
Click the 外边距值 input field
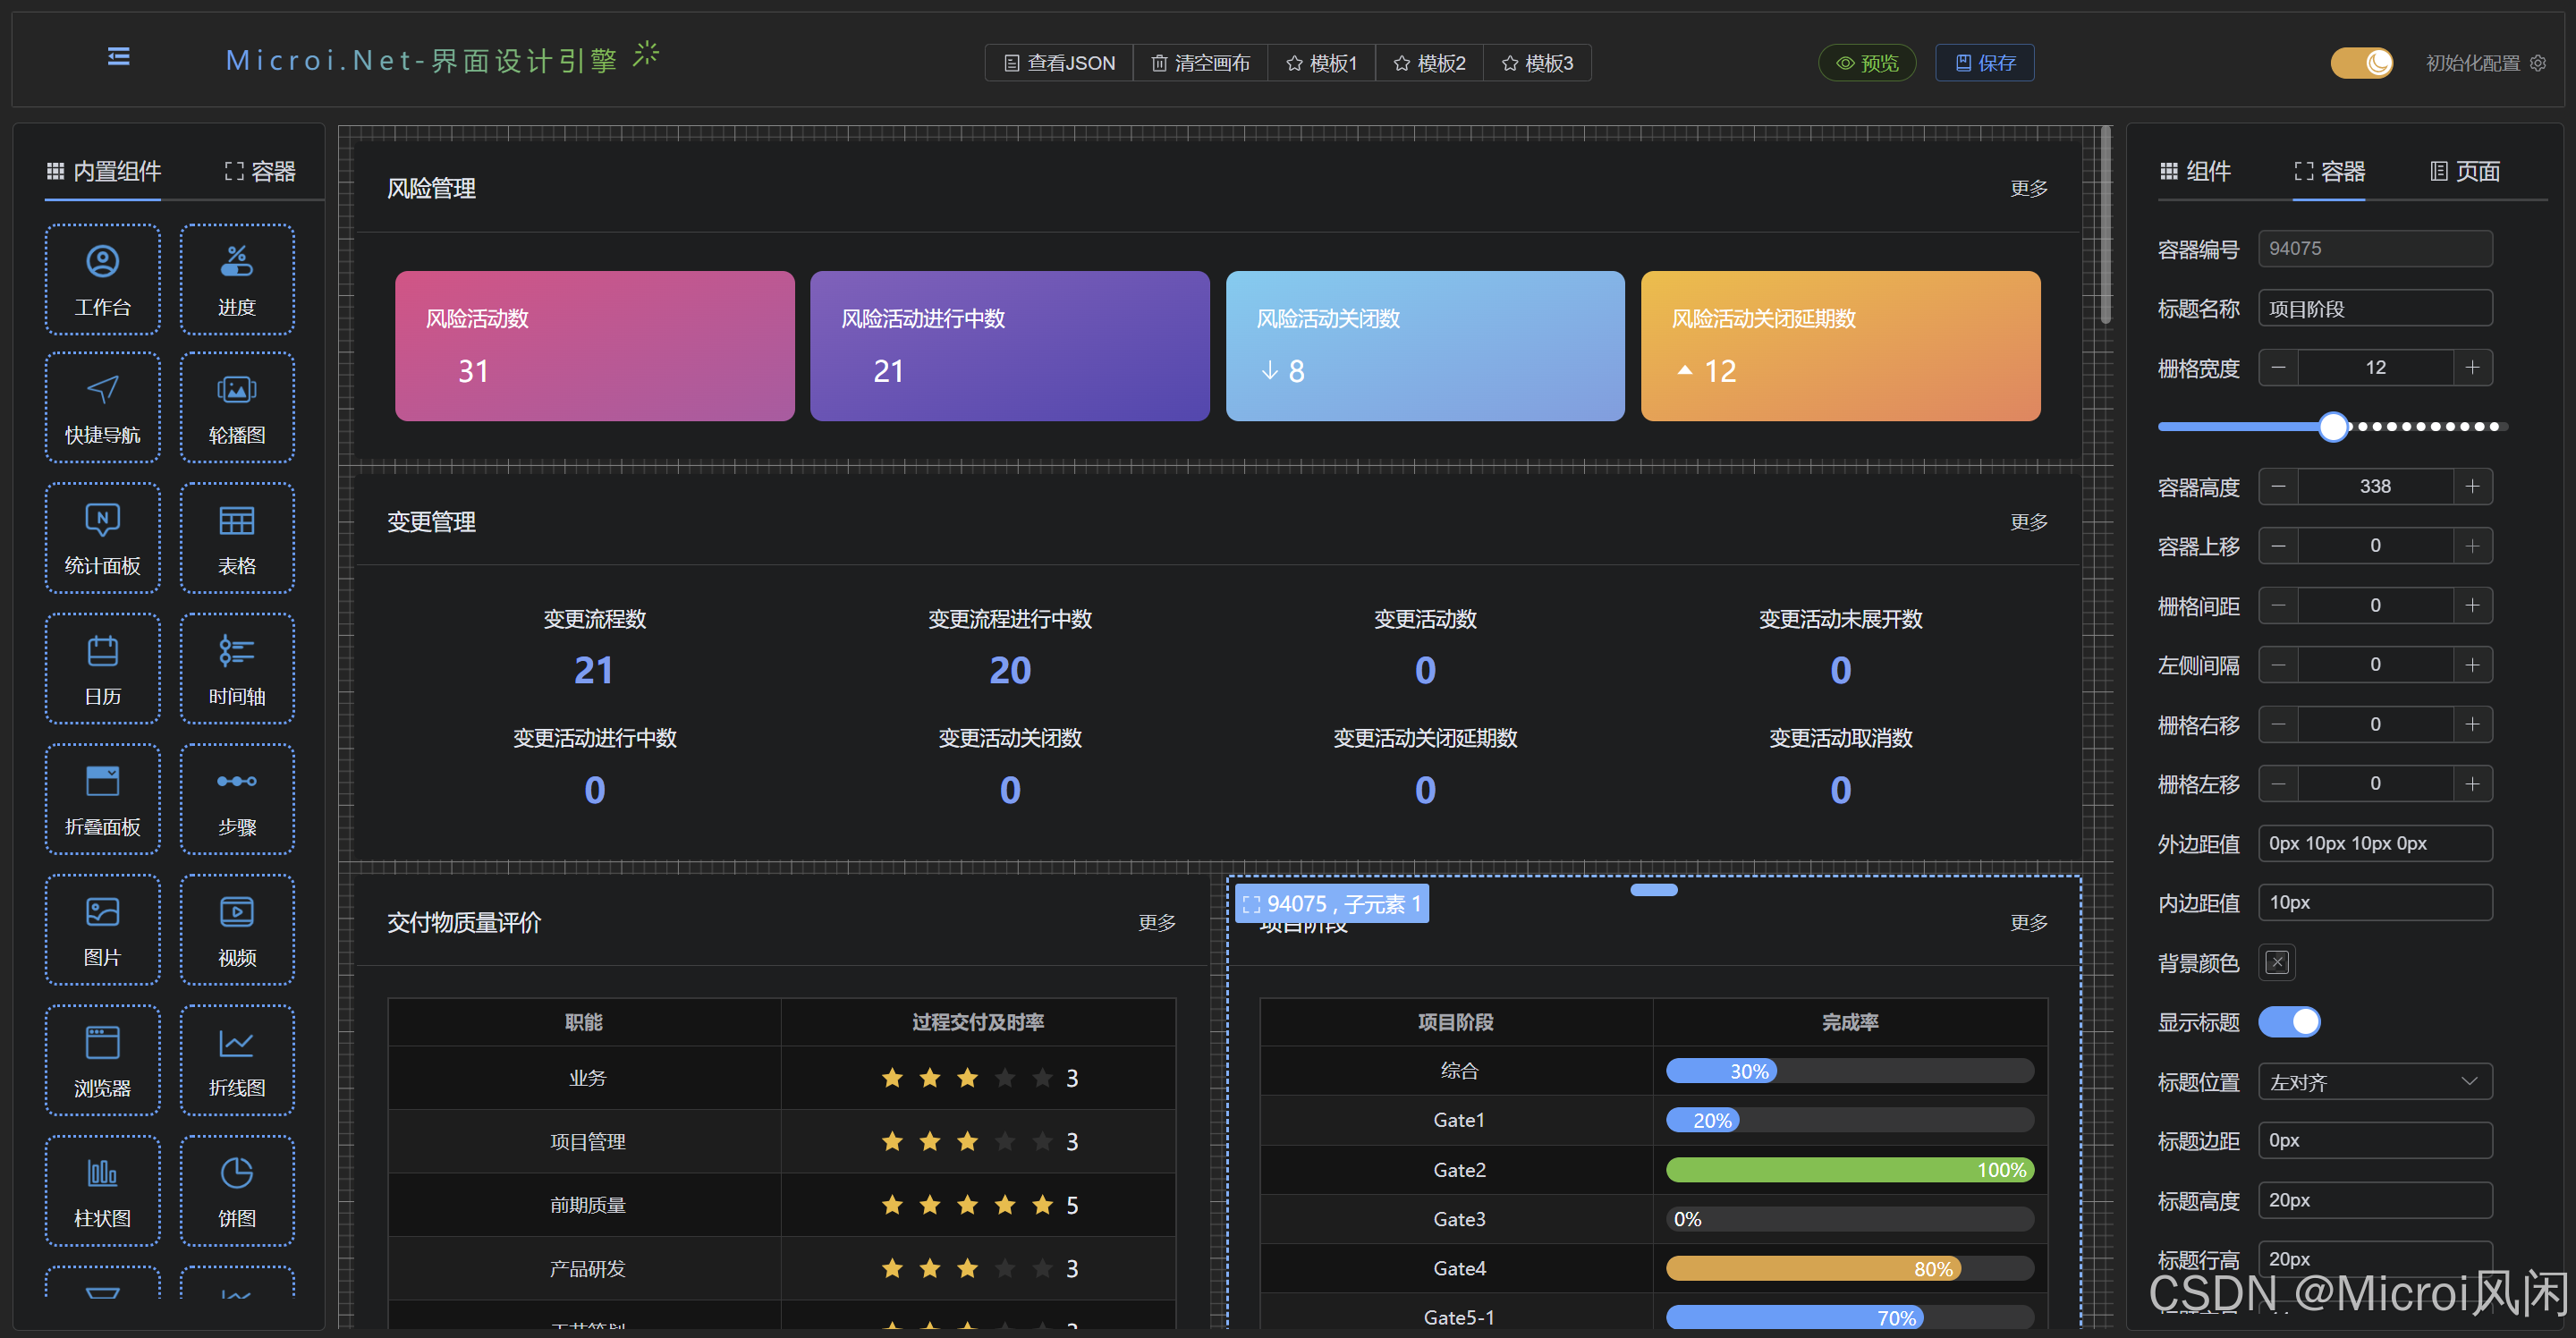coord(2375,844)
